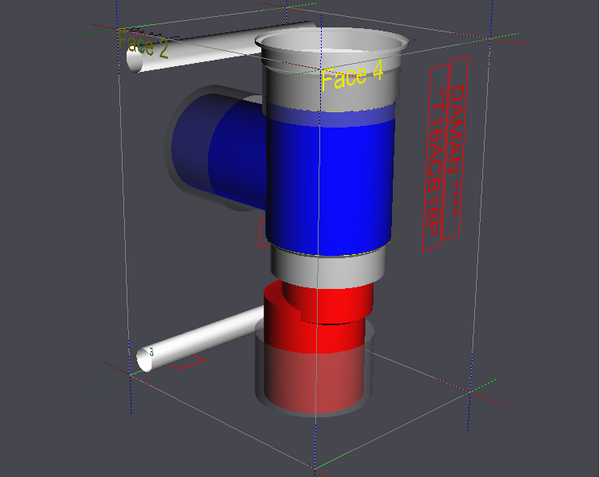This screenshot has width=600, height=477.
Task: Pick the solid red stepped cylinder
Action: tap(318, 317)
